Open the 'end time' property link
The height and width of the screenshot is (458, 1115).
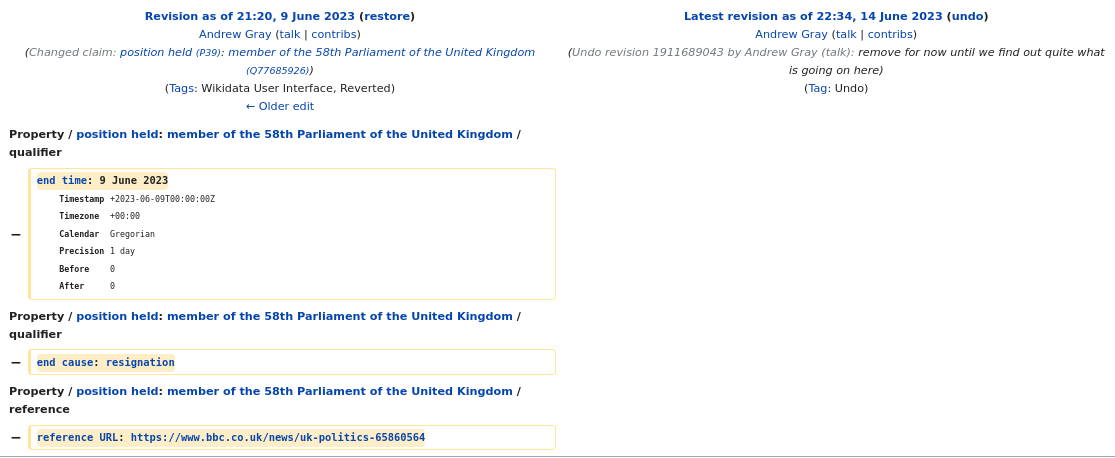click(62, 181)
